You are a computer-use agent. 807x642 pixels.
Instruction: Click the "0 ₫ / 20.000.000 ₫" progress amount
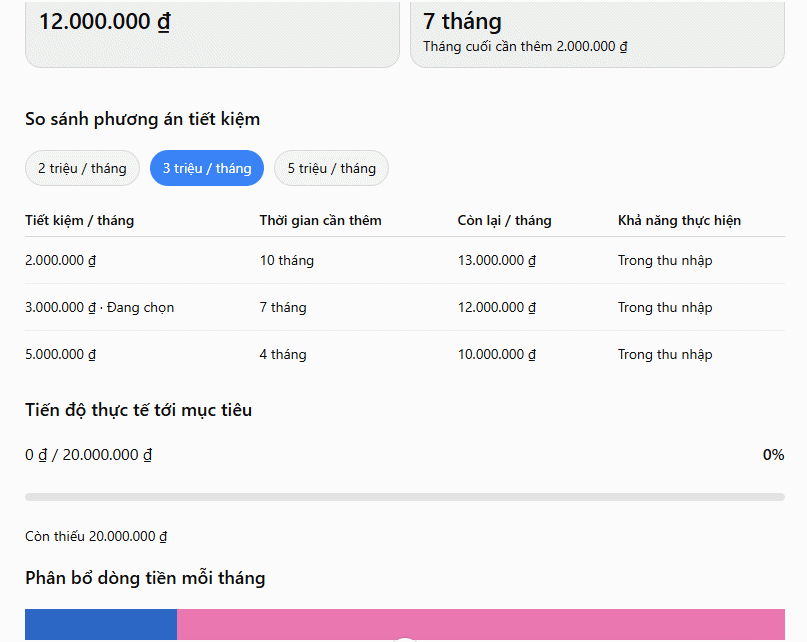[x=89, y=455]
